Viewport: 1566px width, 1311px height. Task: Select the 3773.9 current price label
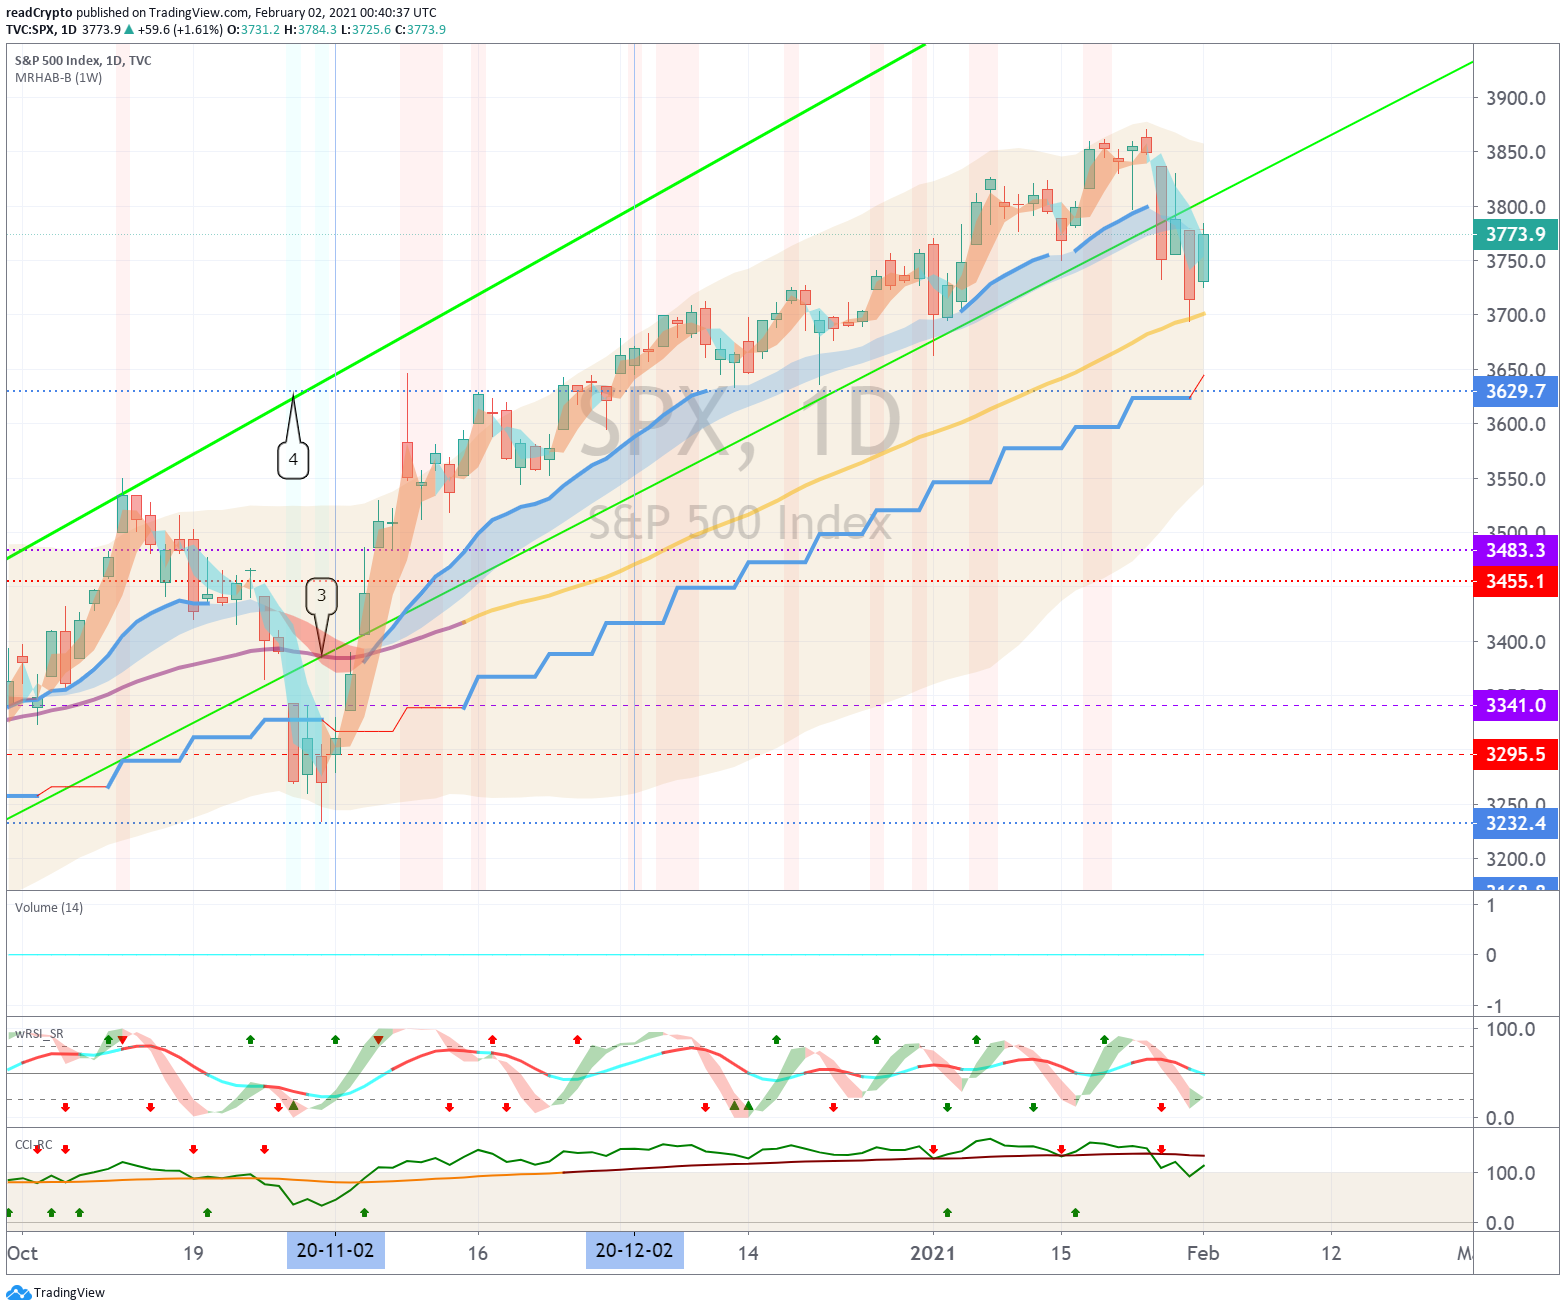pos(1515,234)
